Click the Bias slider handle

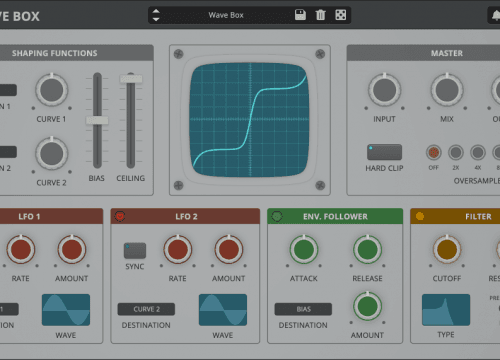pos(97,120)
